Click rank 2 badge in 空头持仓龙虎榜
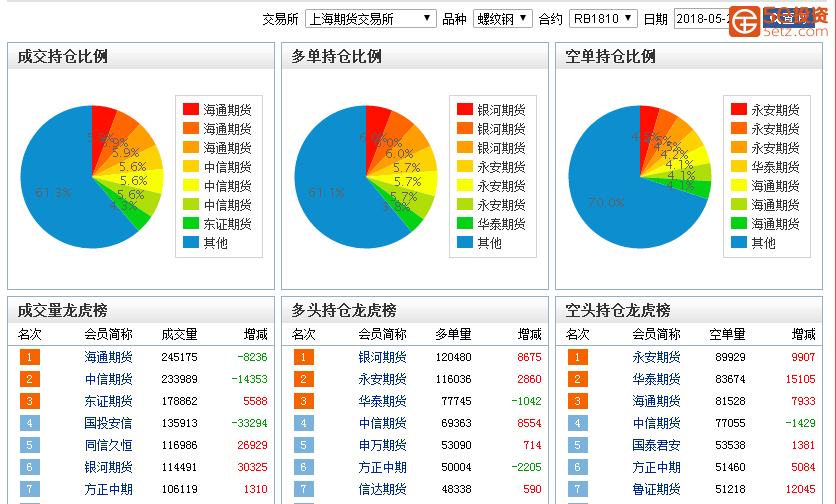This screenshot has width=836, height=504. (x=578, y=379)
